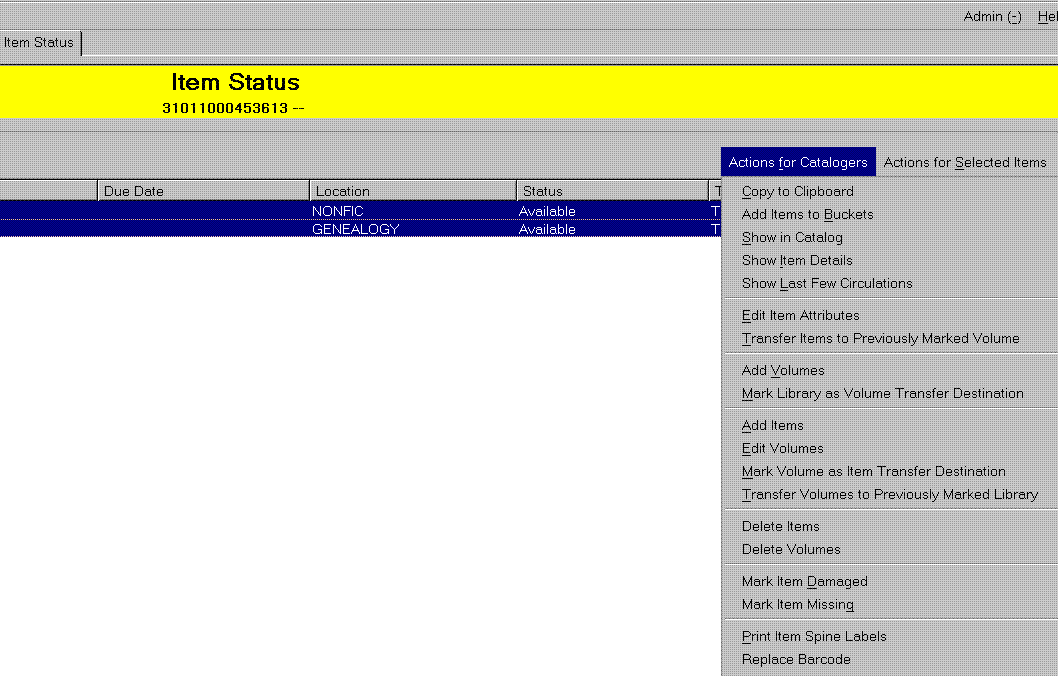
Task: Choose Delete Items from the menu
Action: click(780, 526)
